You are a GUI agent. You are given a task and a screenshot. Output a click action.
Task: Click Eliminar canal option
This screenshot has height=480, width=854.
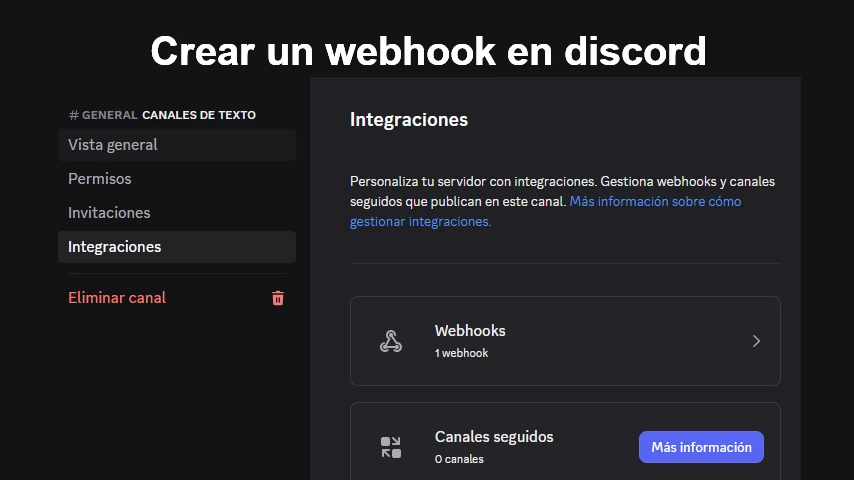pyautogui.click(x=117, y=297)
